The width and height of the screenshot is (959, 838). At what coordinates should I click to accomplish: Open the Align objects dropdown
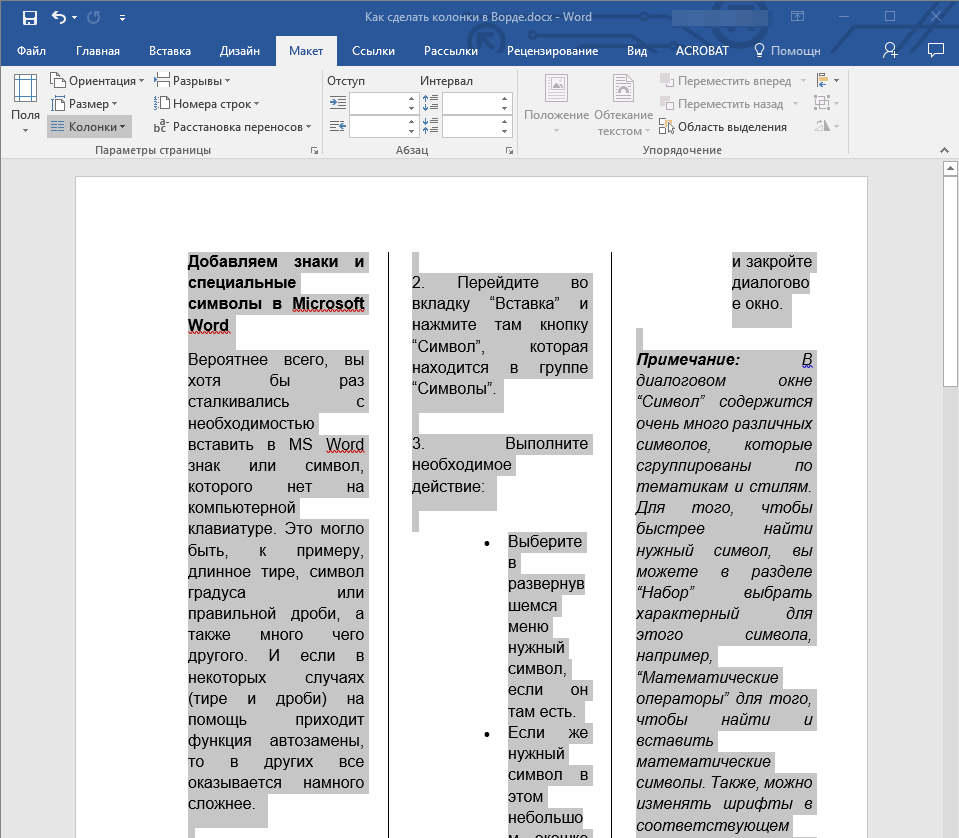click(x=828, y=80)
